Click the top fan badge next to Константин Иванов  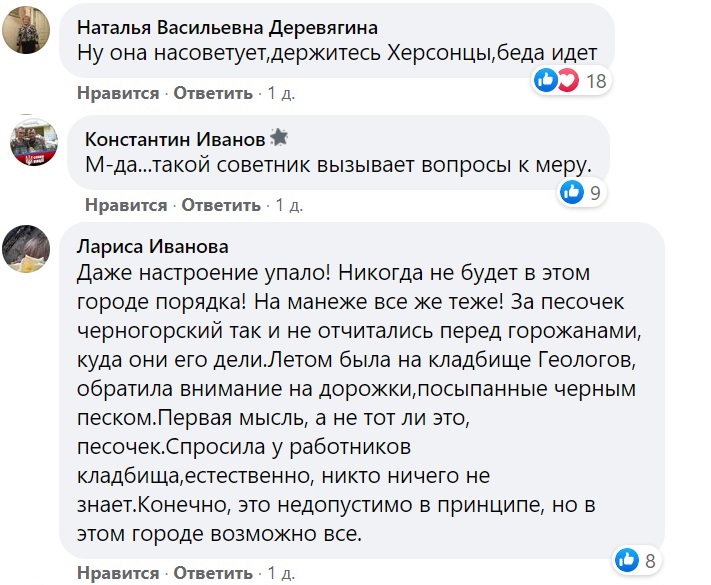pos(279,137)
